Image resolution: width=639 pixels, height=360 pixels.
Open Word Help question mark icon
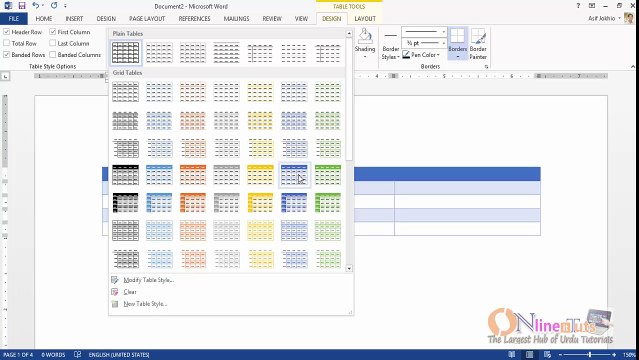click(578, 6)
